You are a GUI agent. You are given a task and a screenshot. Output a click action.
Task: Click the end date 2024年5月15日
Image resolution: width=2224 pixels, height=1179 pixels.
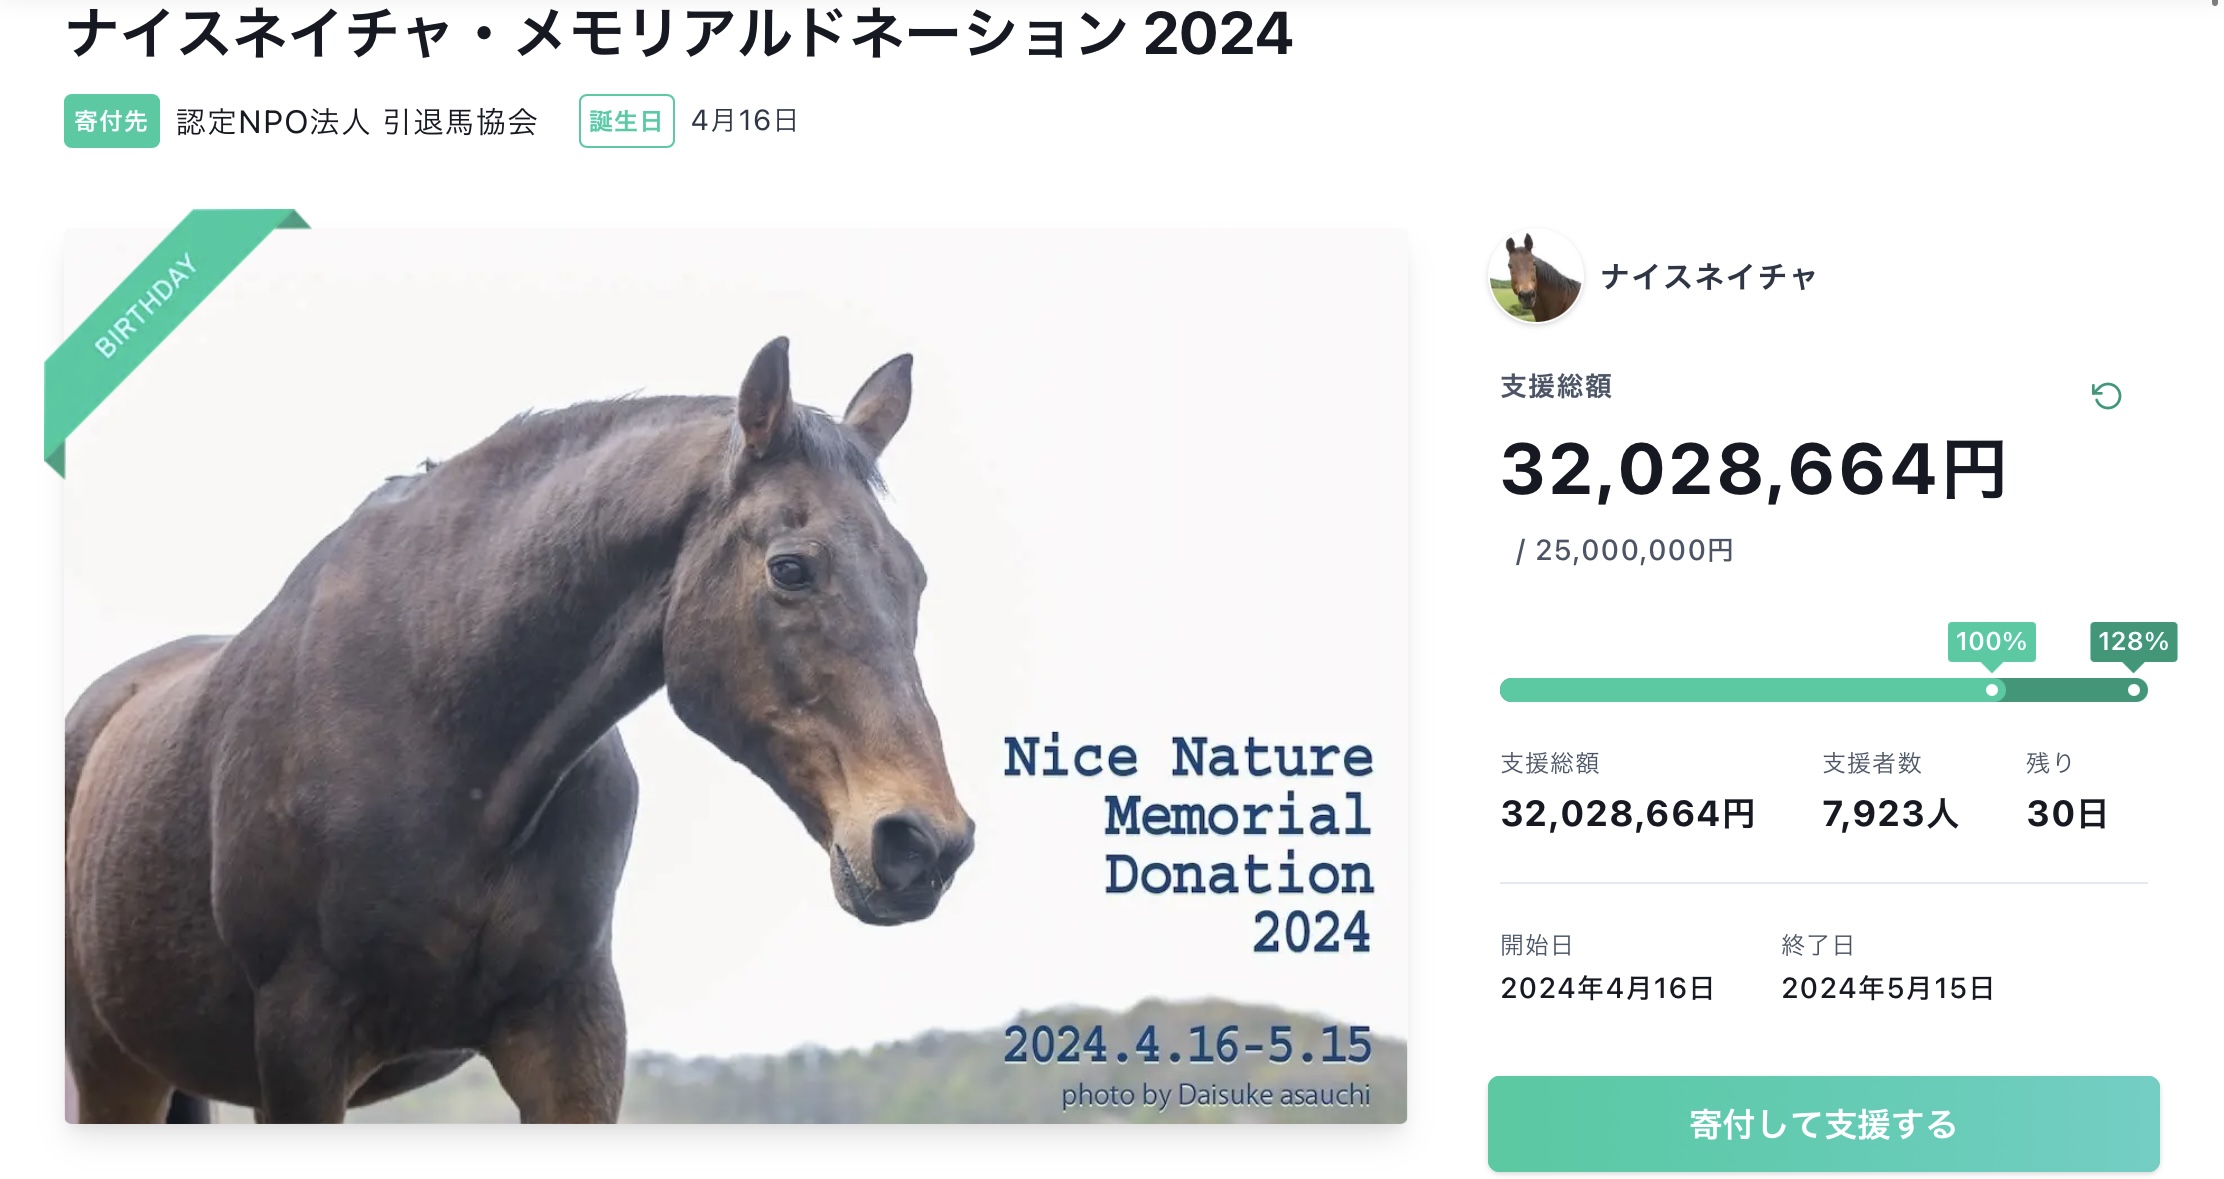pos(1887,988)
